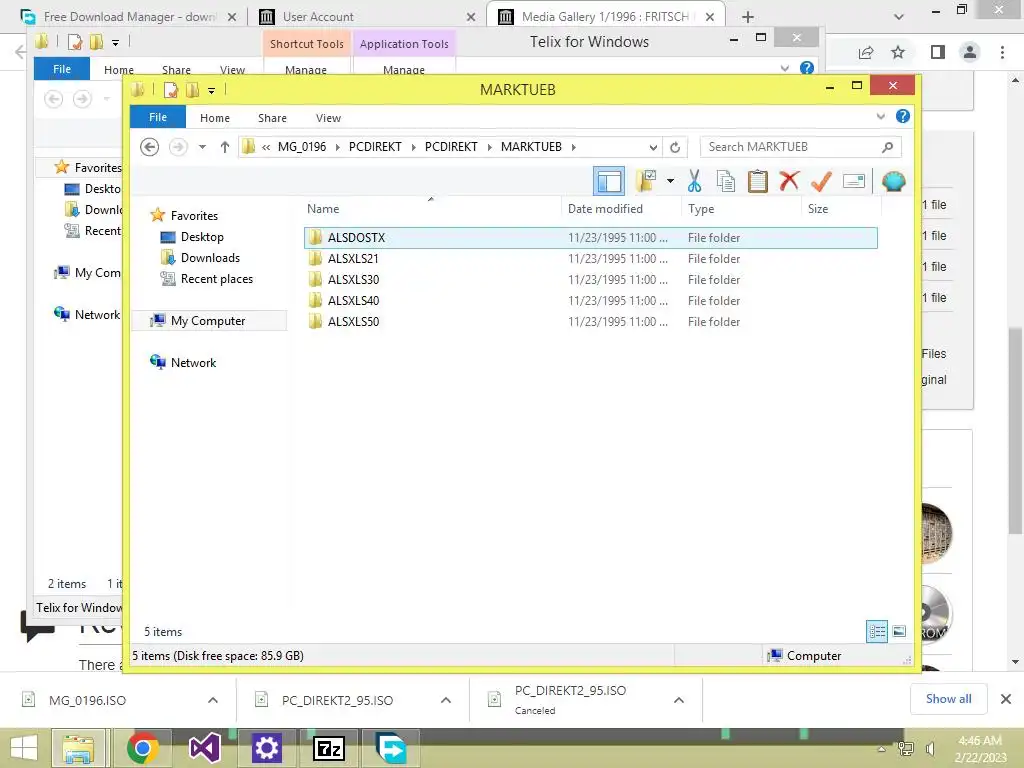The height and width of the screenshot is (768, 1024).
Task: Click the blue shell icon
Action: 893,181
